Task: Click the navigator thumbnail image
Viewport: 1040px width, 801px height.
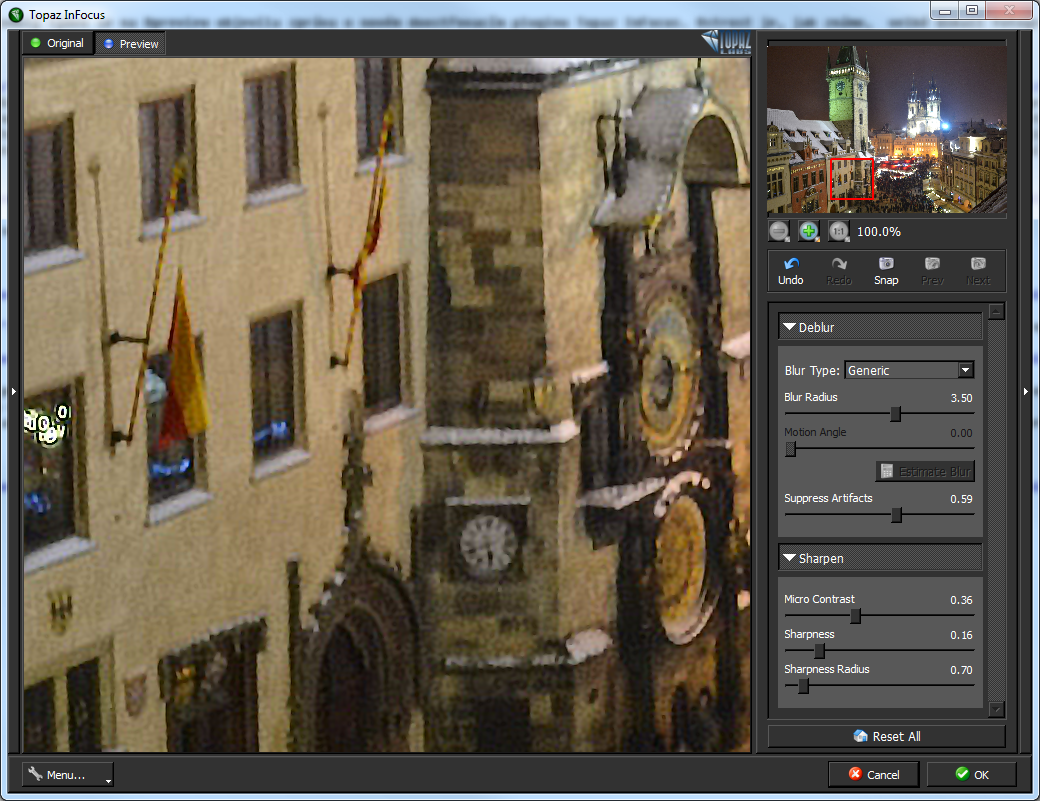Action: pos(886,128)
